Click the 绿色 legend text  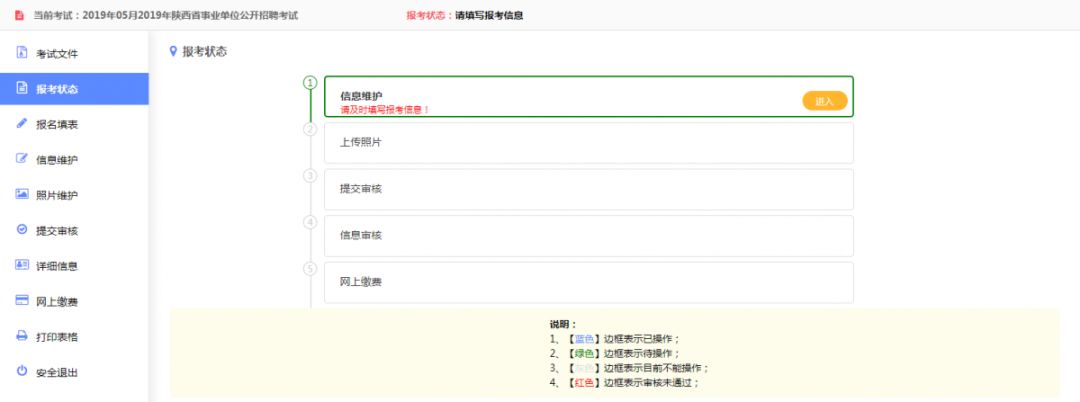coord(585,354)
